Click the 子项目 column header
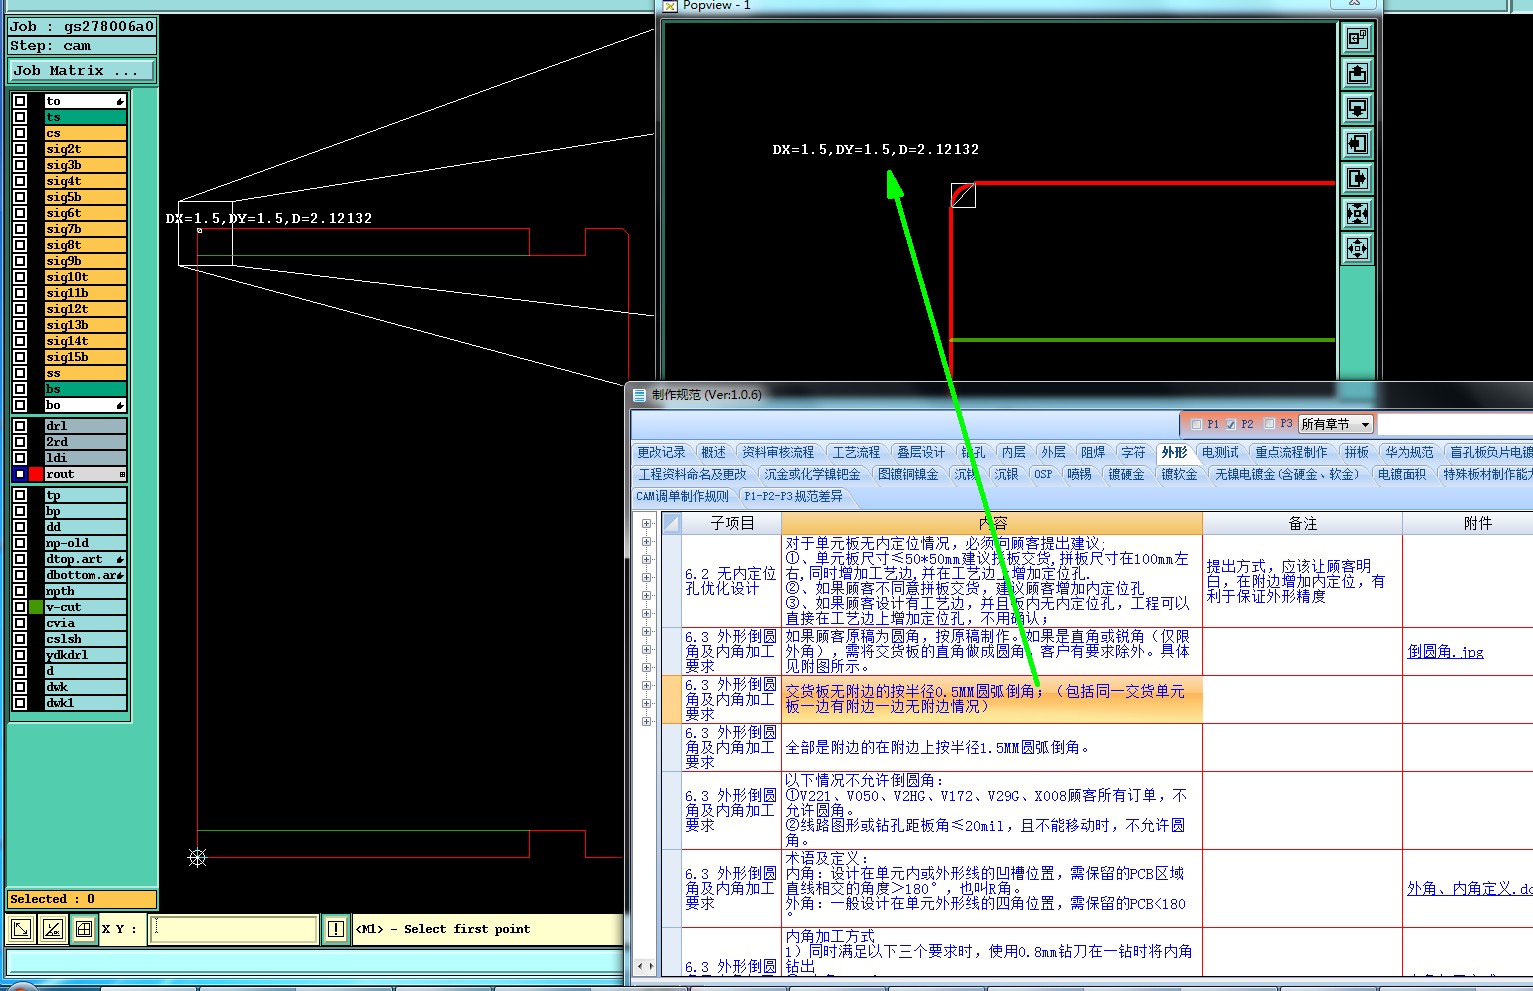The width and height of the screenshot is (1533, 991). pos(732,523)
